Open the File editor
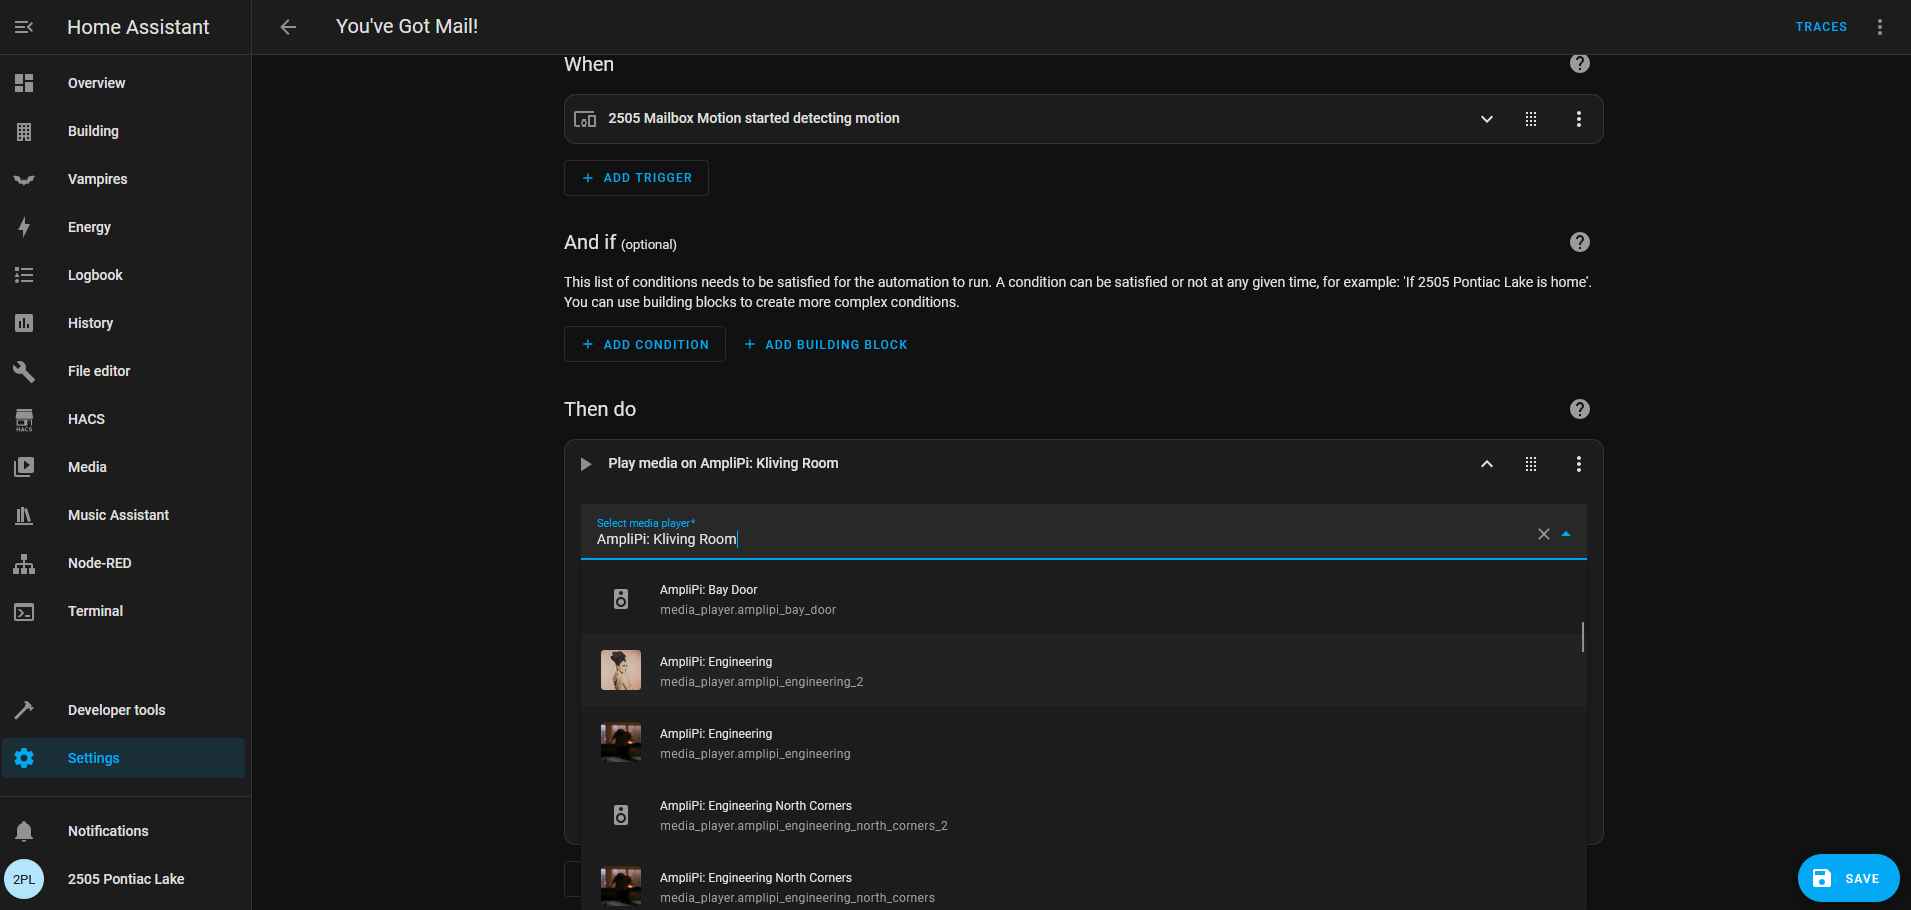This screenshot has height=910, width=1911. [124, 371]
